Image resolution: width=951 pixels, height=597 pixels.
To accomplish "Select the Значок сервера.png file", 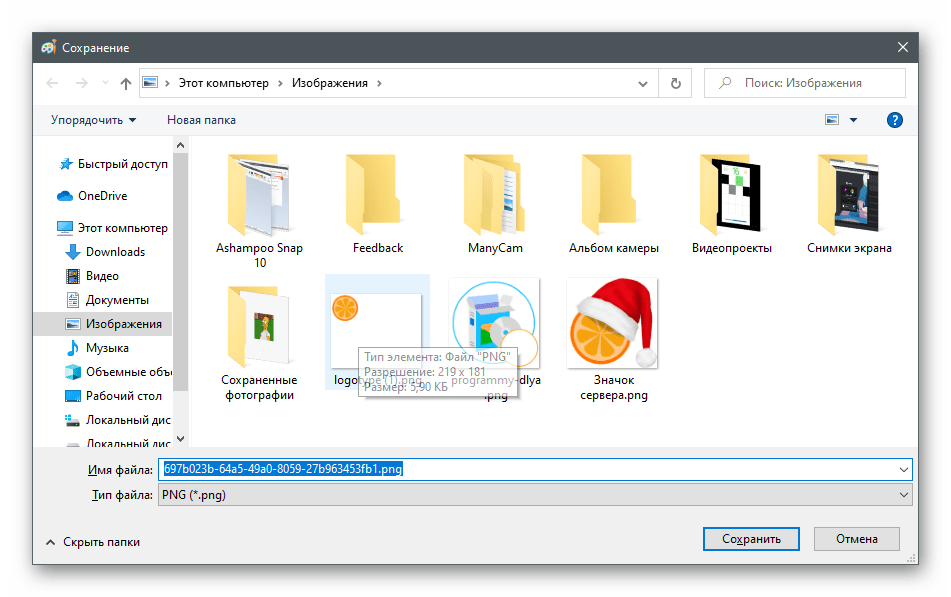I will click(614, 340).
